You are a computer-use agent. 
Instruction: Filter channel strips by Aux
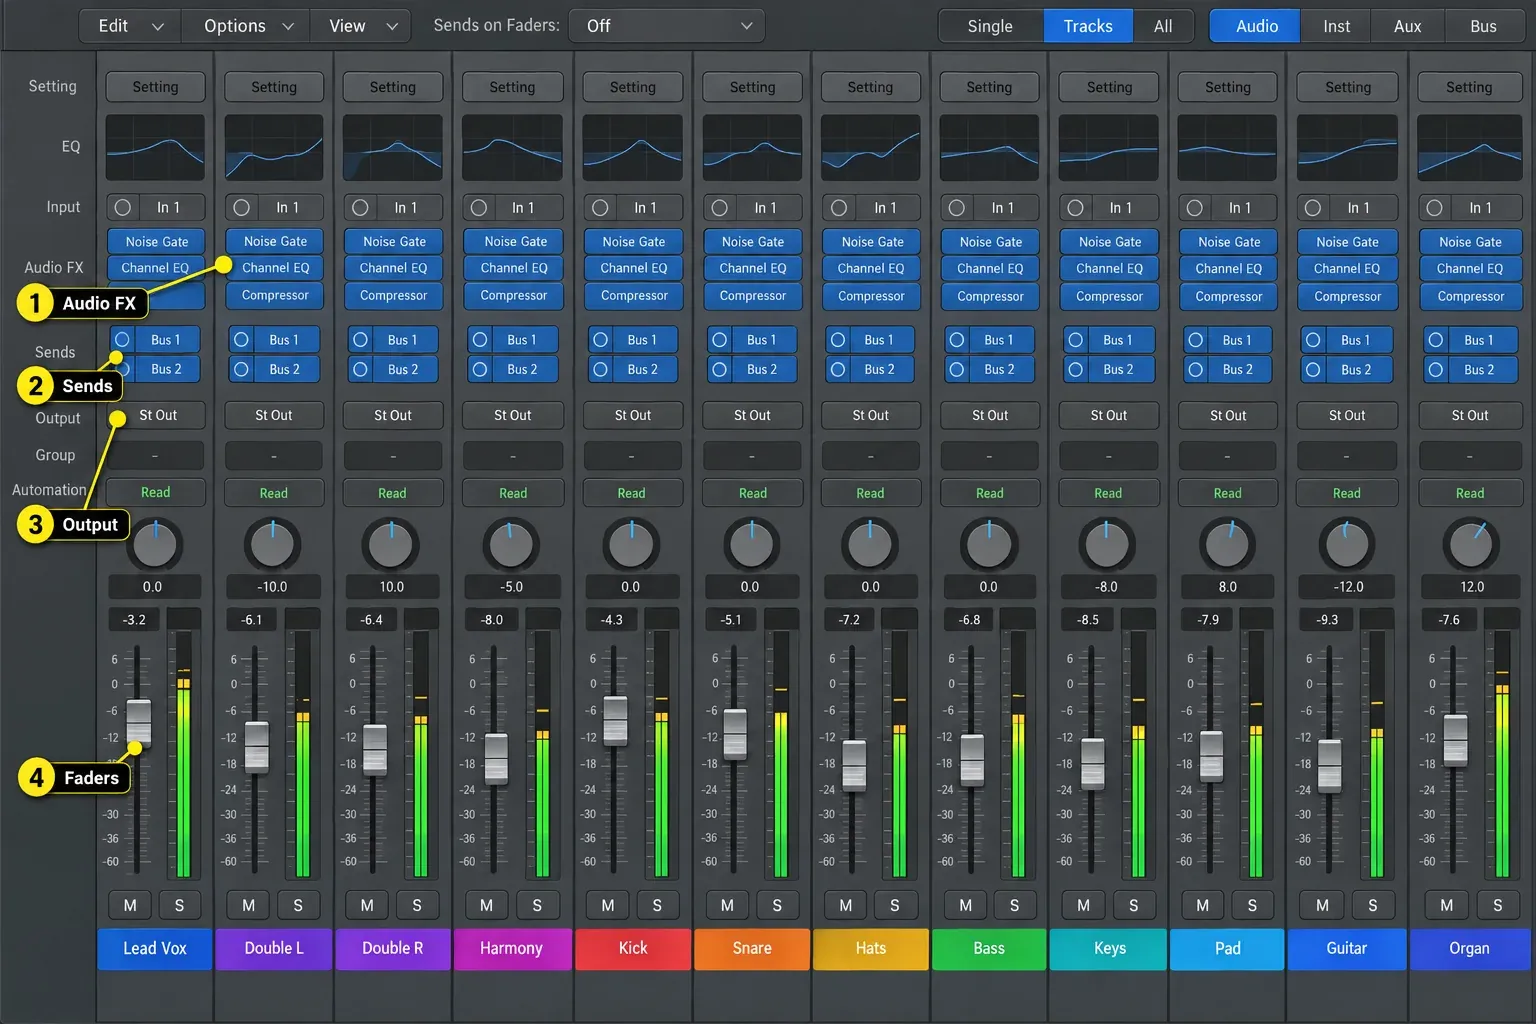1407,26
